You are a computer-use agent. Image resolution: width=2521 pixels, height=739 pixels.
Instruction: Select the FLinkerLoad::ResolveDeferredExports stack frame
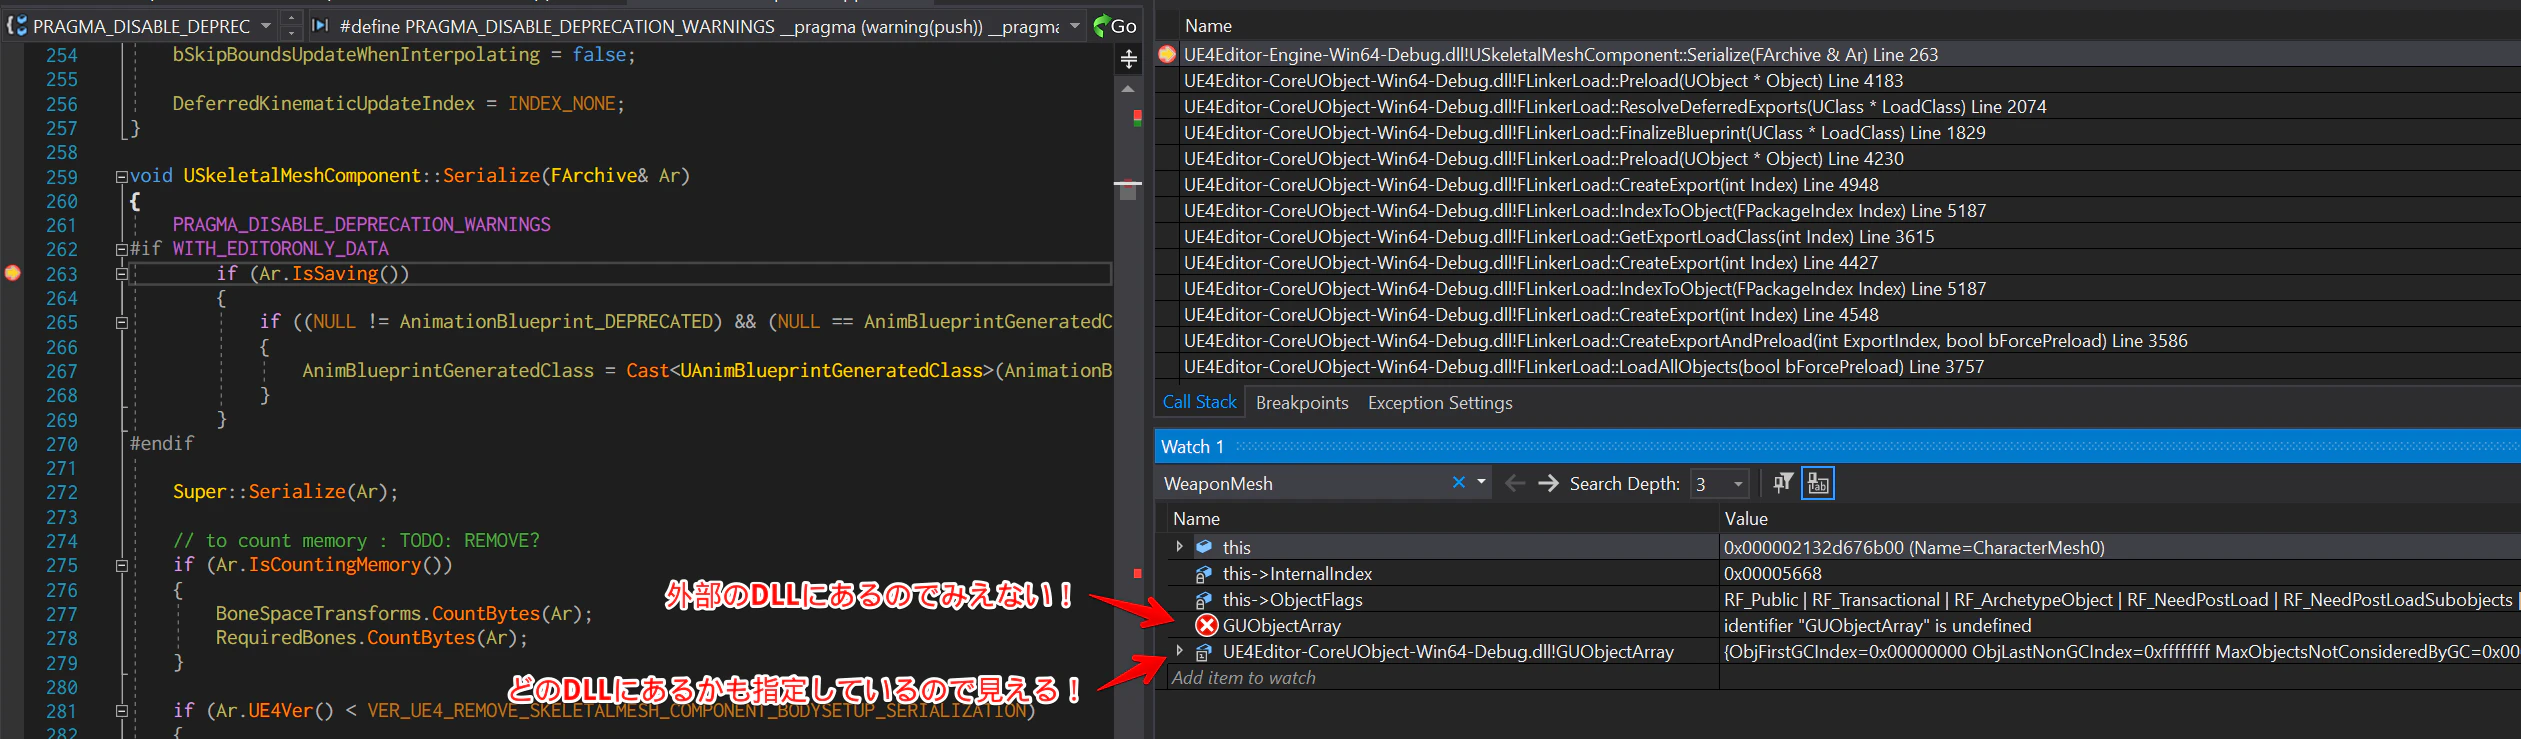[1837, 107]
